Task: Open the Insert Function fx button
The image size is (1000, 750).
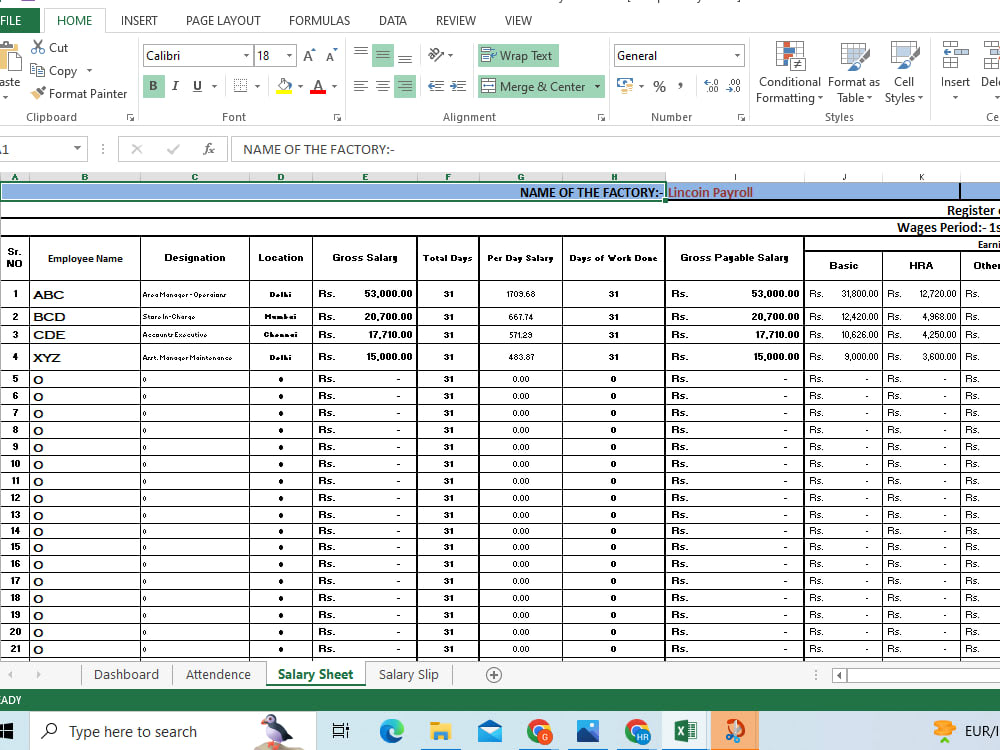Action: pos(209,149)
